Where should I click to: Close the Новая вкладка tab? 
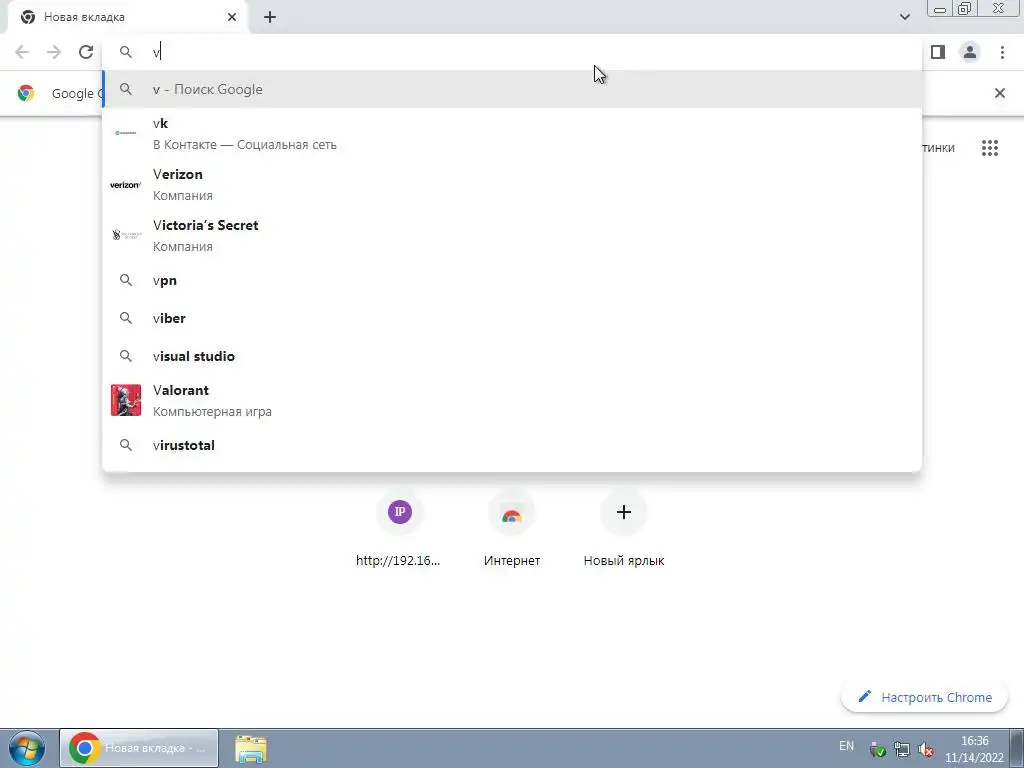pos(232,18)
